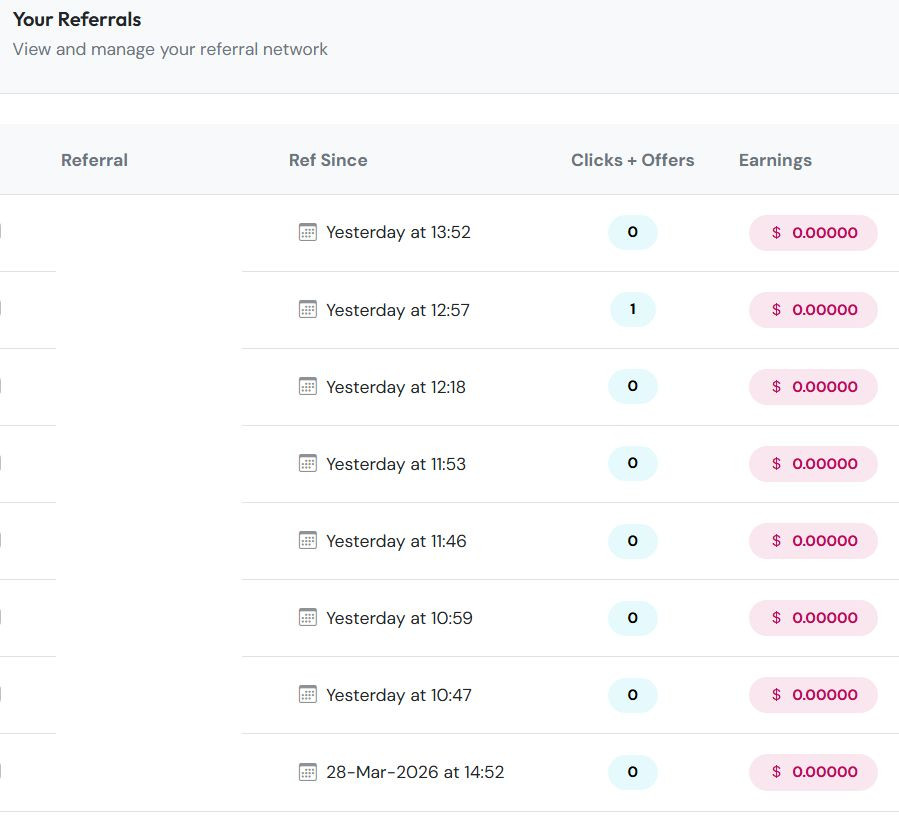Click the 'Yesterday at 10:47' date text
Screen dimensions: 899x819
point(399,695)
